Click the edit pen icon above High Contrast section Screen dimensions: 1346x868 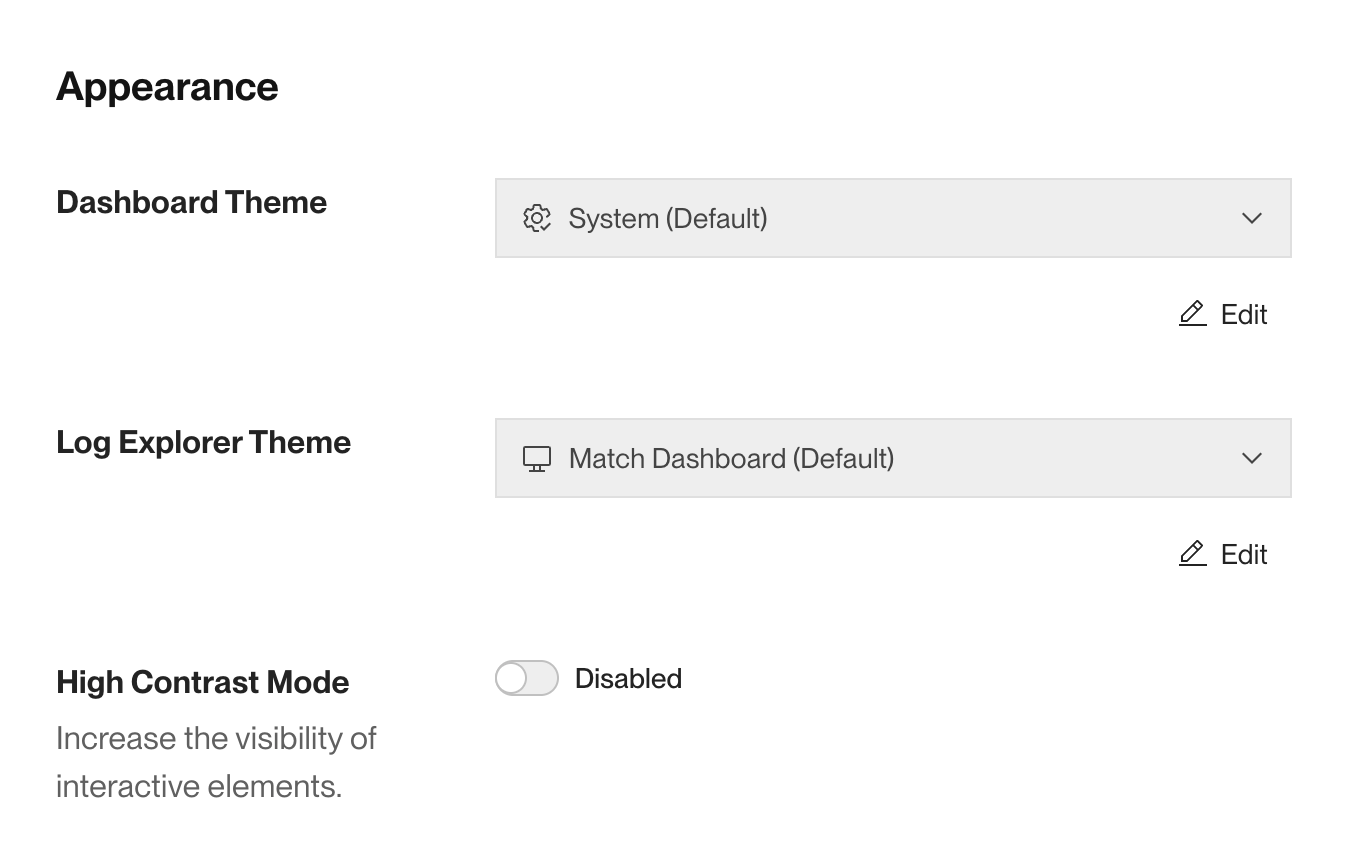1191,553
